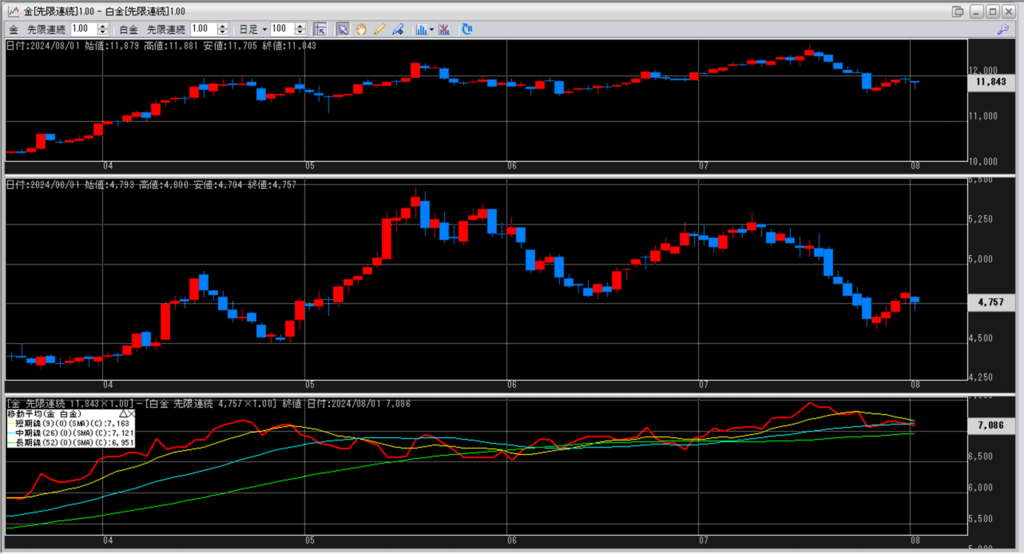Expand the bar chart icon dropdown arrow
Screen dimensions: 1024x554
point(431,29)
